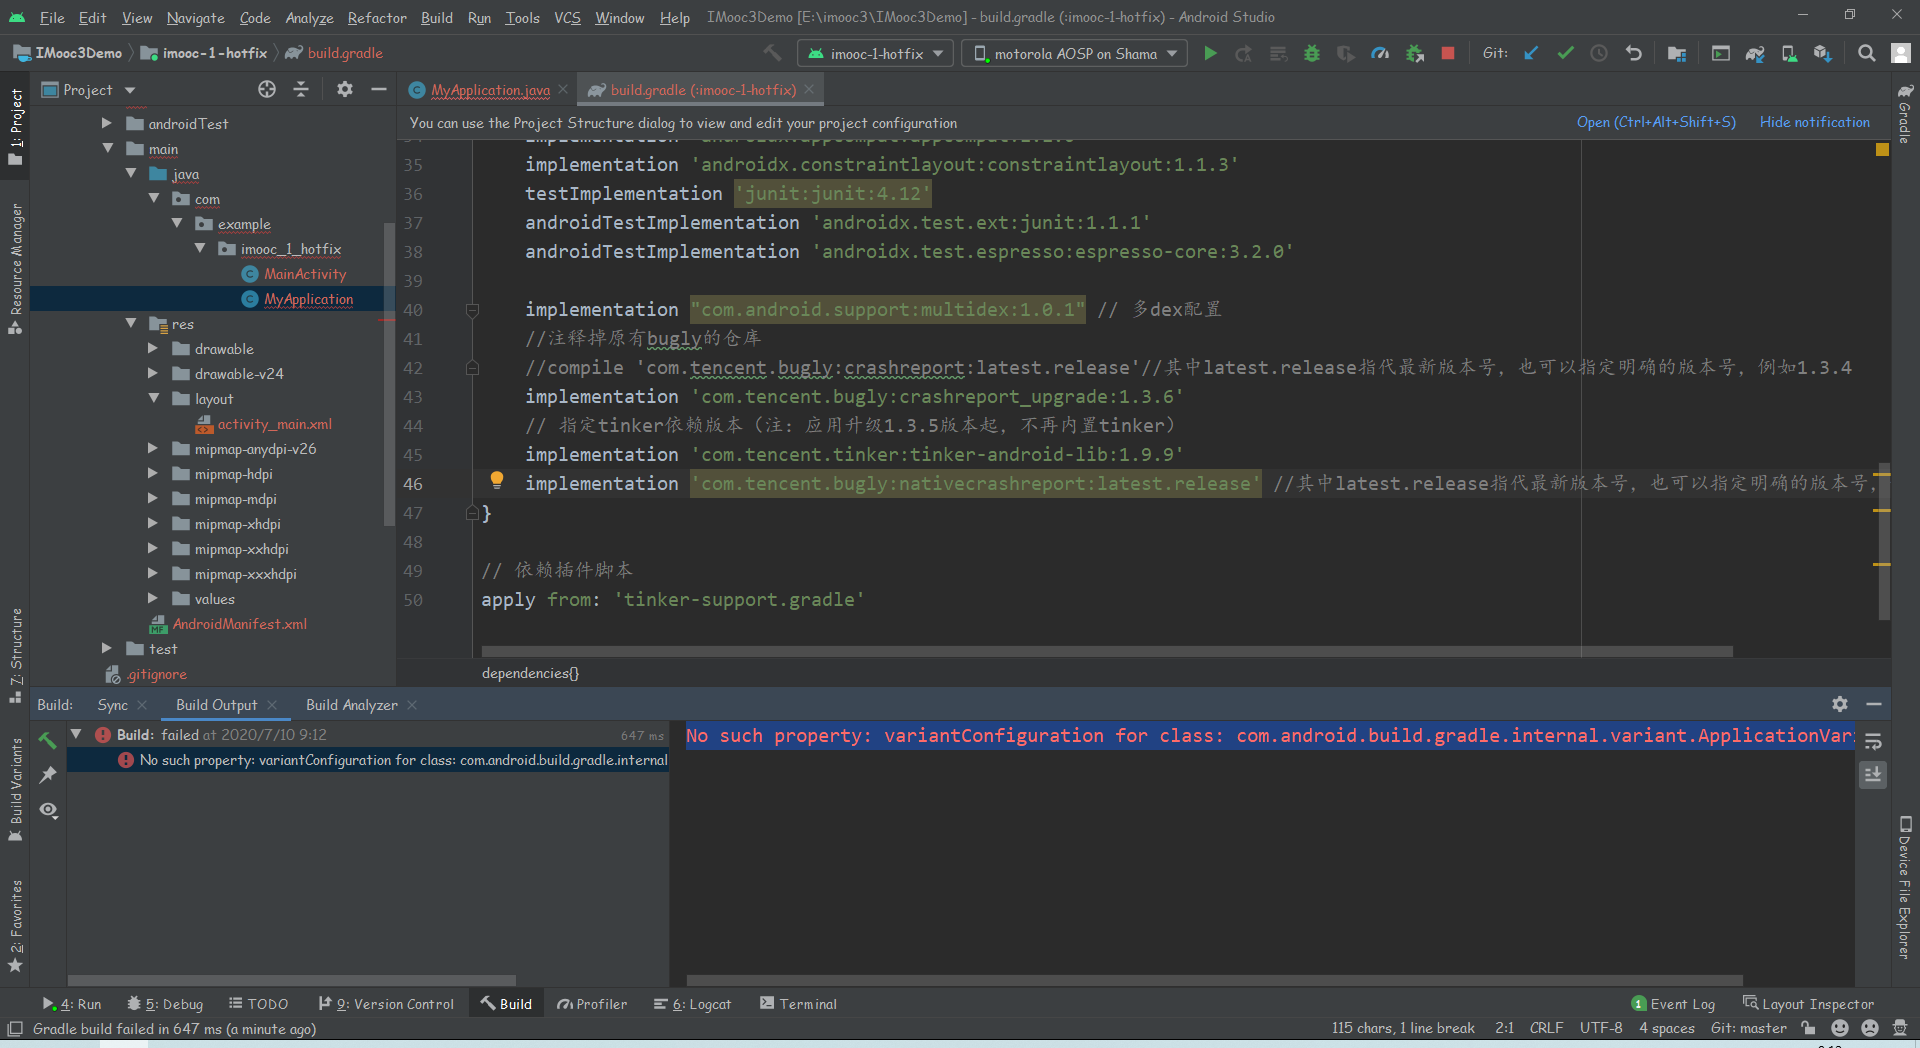Click the Git Update Project arrow
Viewport: 1920px width, 1048px height.
(x=1531, y=53)
